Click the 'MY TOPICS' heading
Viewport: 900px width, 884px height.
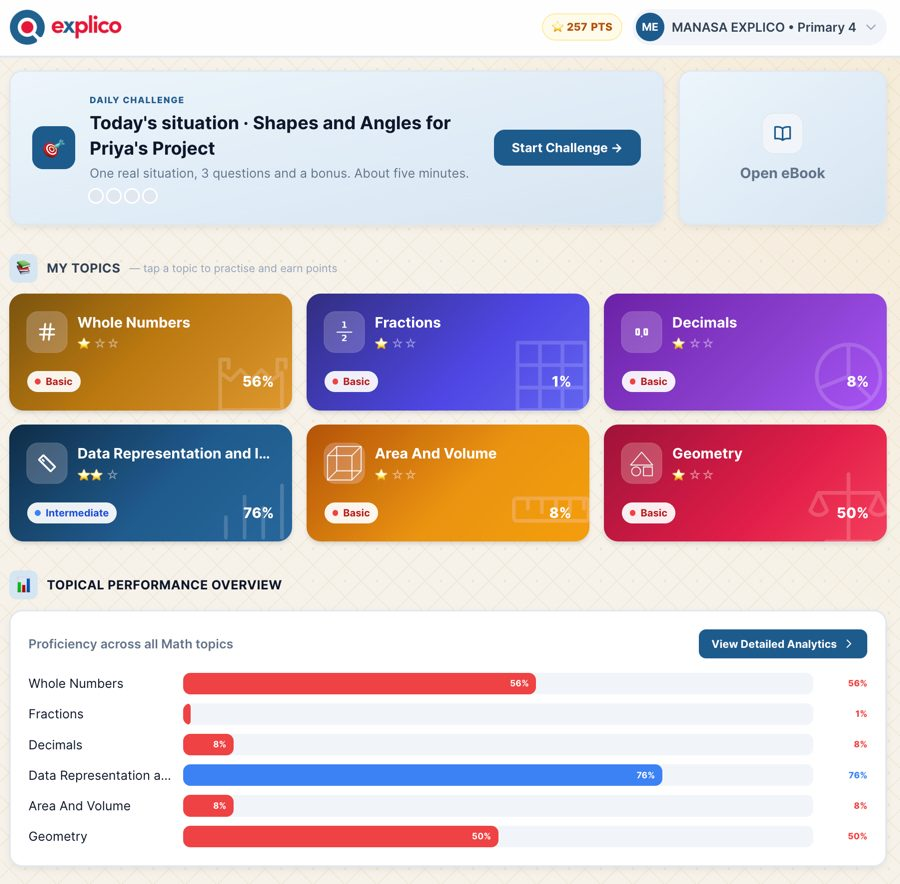83,268
